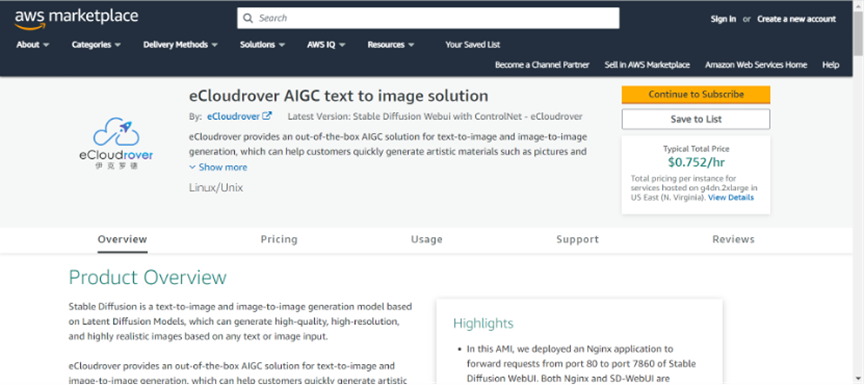Open the Reviews tab
The height and width of the screenshot is (385, 865).
click(733, 239)
